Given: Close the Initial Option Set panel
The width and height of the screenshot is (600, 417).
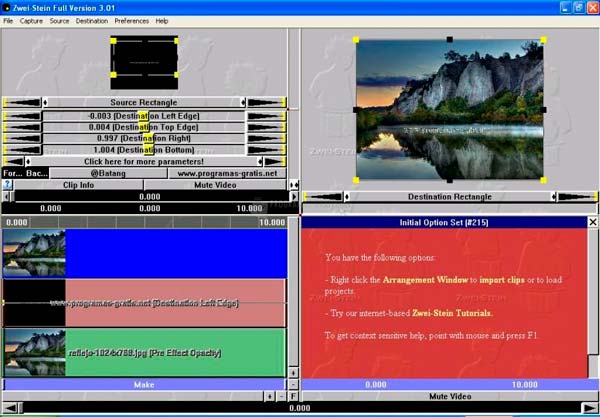Looking at the screenshot, I should [x=593, y=222].
